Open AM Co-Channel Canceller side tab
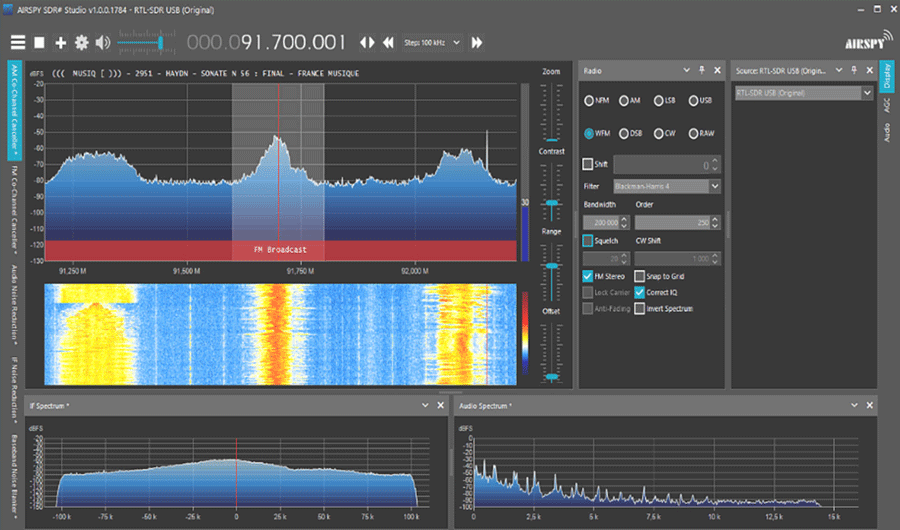Screen dimensions: 900x530 15,110
